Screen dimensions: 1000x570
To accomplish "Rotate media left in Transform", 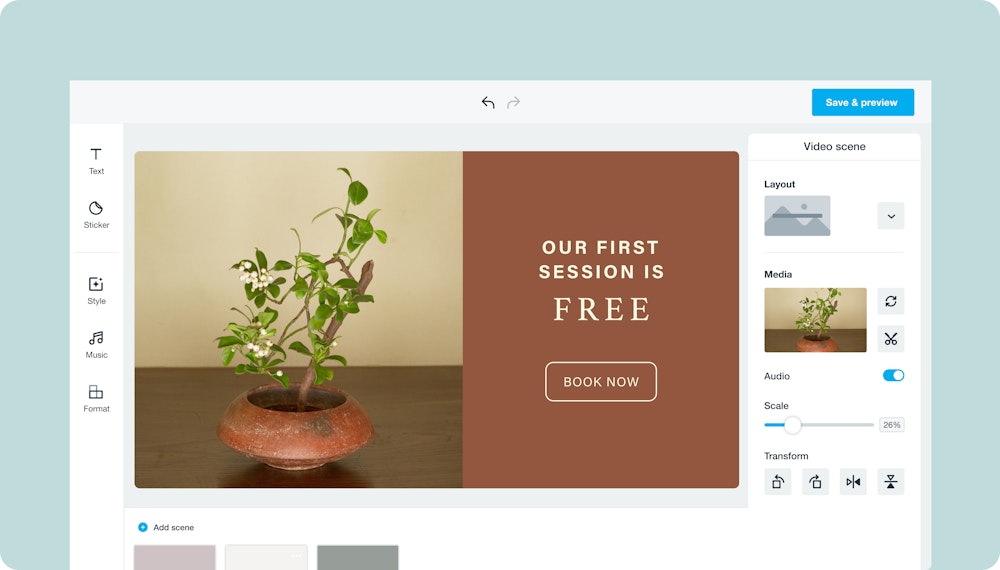I will click(x=777, y=481).
